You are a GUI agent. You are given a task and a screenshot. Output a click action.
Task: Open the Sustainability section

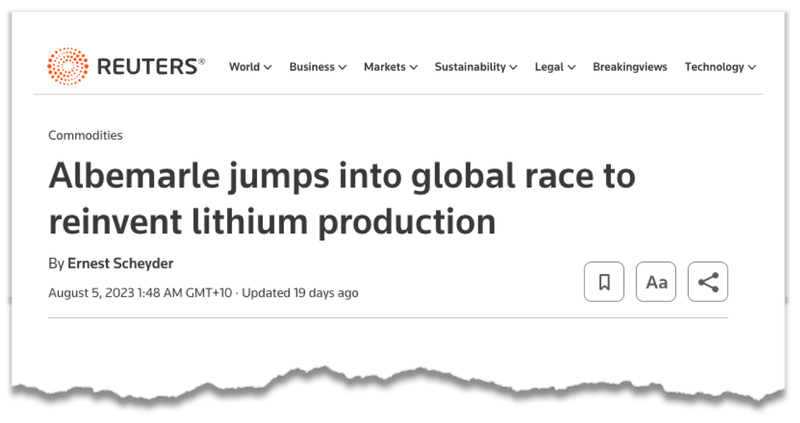pyautogui.click(x=470, y=67)
